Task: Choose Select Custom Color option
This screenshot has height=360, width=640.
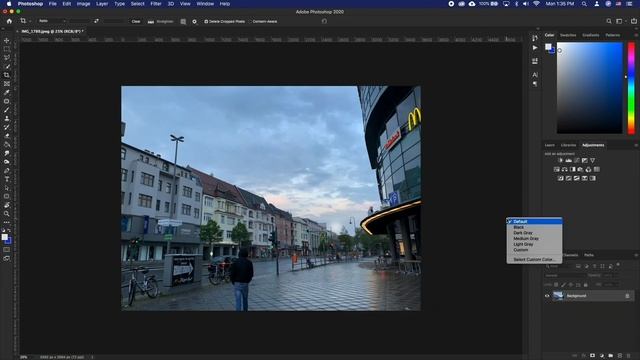Action: click(534, 259)
